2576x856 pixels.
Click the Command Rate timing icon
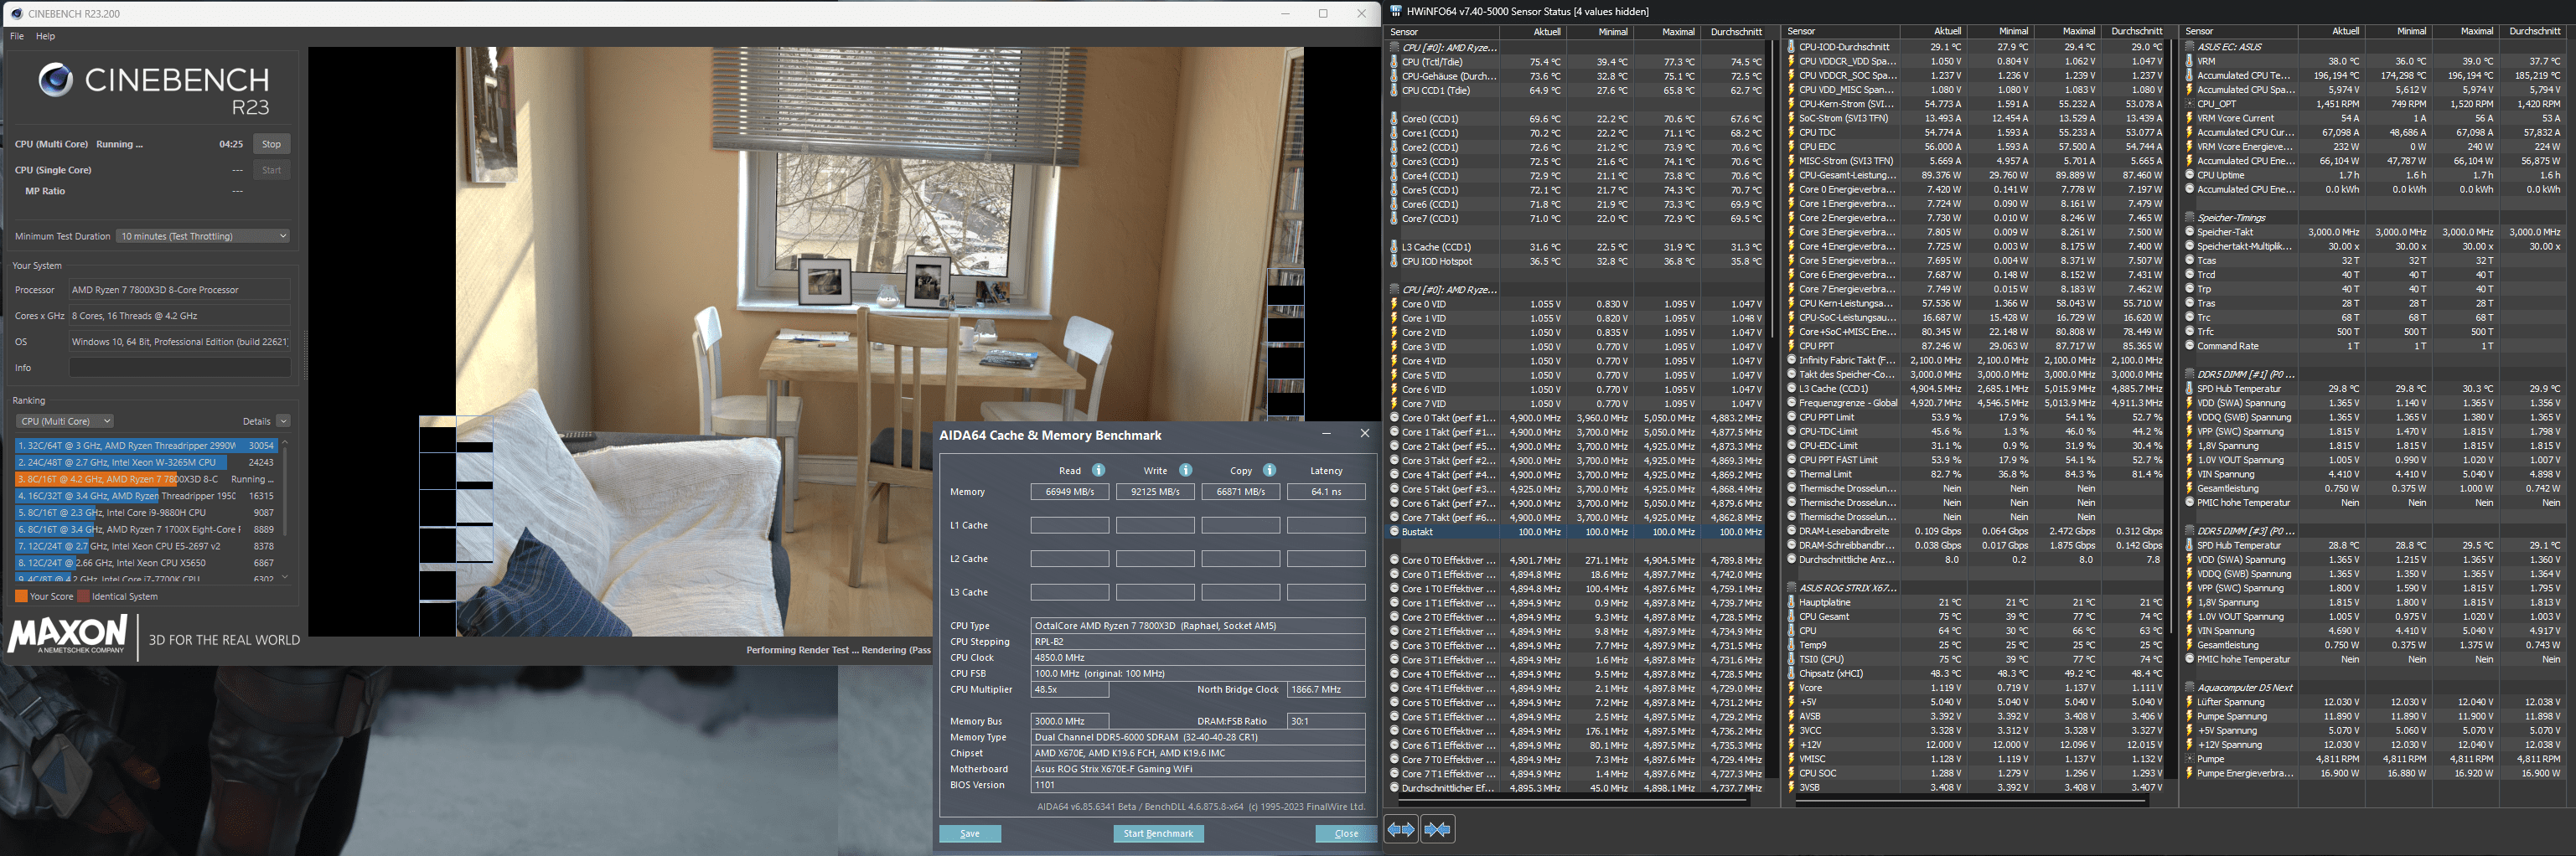click(x=2190, y=346)
